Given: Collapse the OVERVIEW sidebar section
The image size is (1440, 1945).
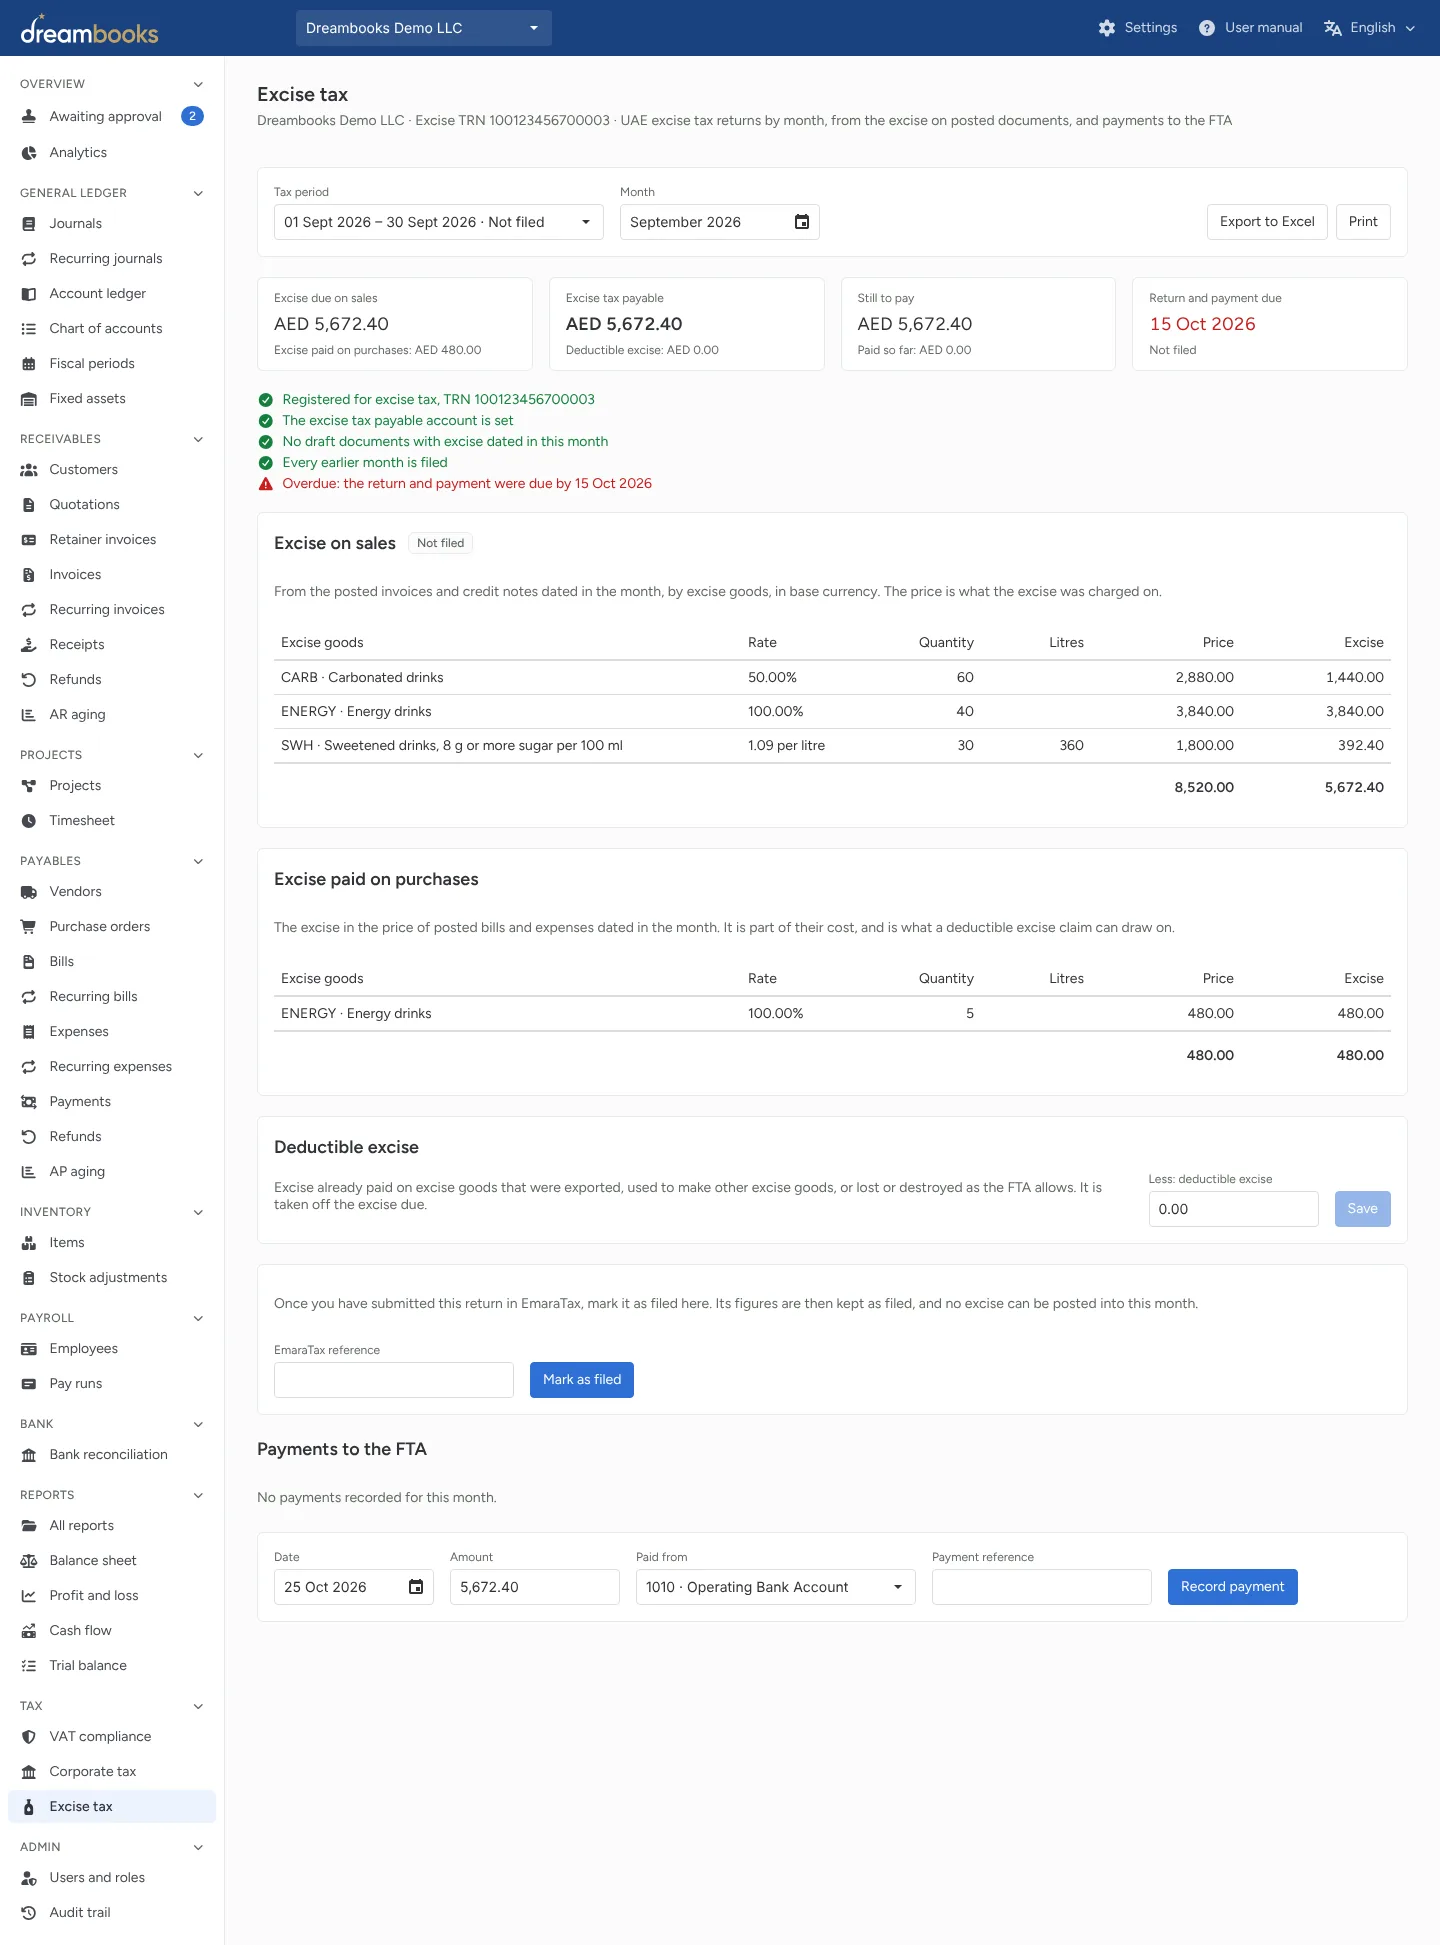Looking at the screenshot, I should [x=198, y=84].
